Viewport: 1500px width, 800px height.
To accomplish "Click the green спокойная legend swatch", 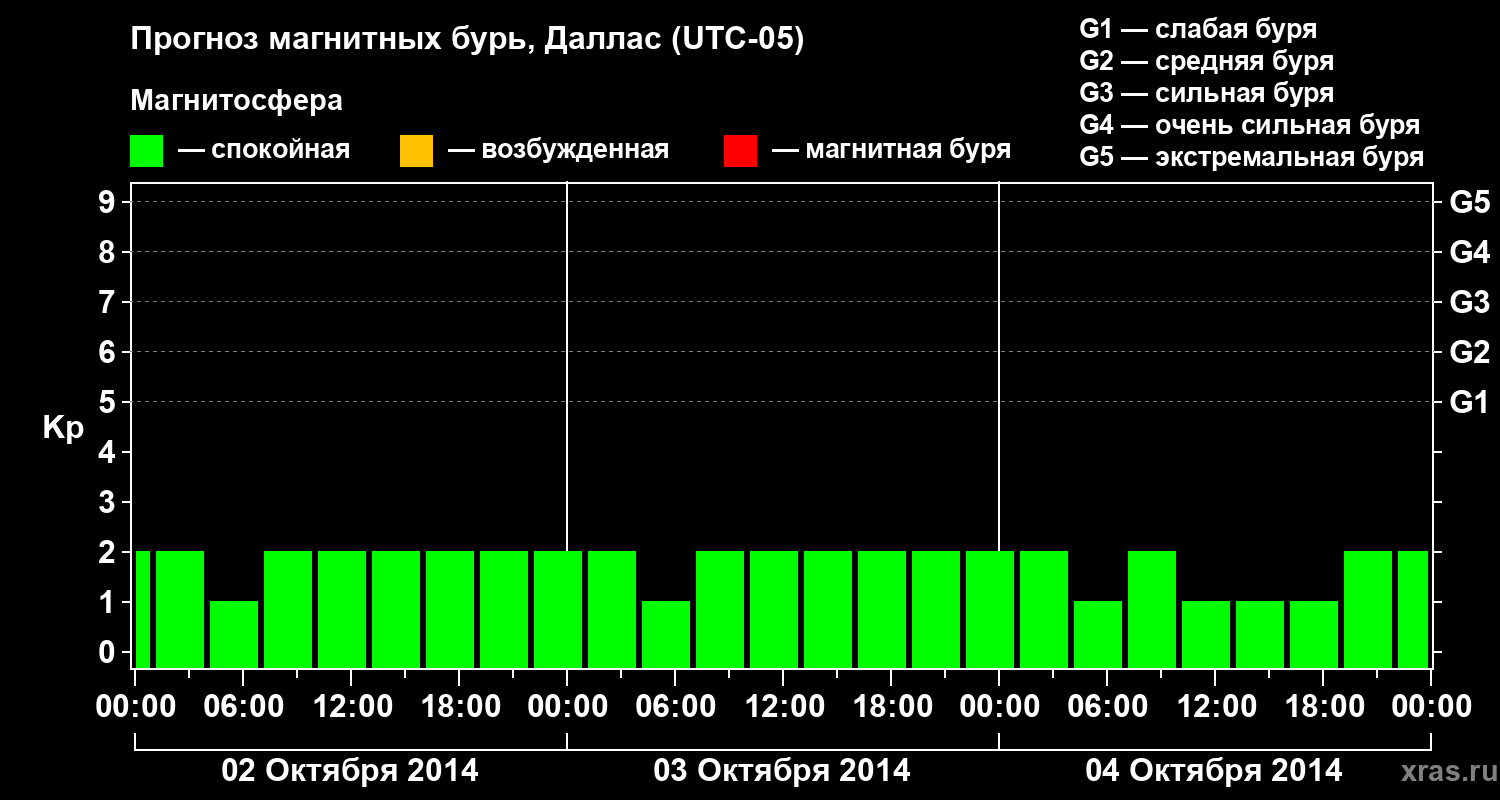I will (147, 151).
